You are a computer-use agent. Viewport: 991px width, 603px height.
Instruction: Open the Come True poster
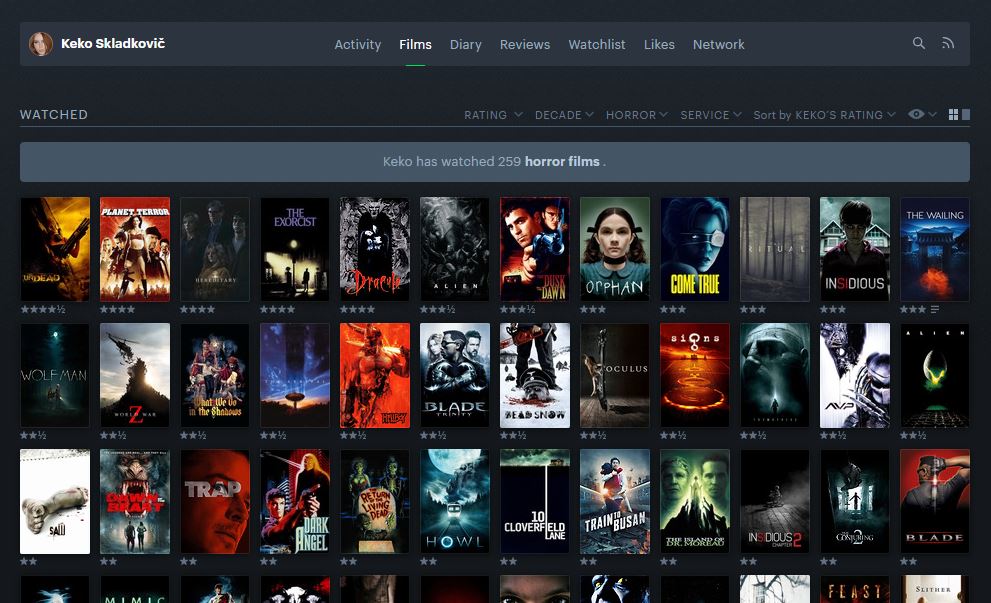695,249
